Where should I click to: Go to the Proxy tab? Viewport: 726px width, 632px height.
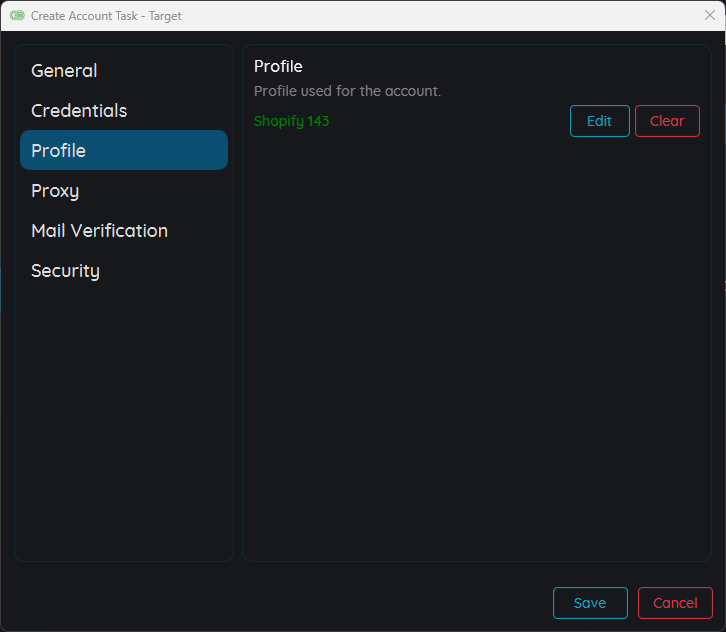55,191
